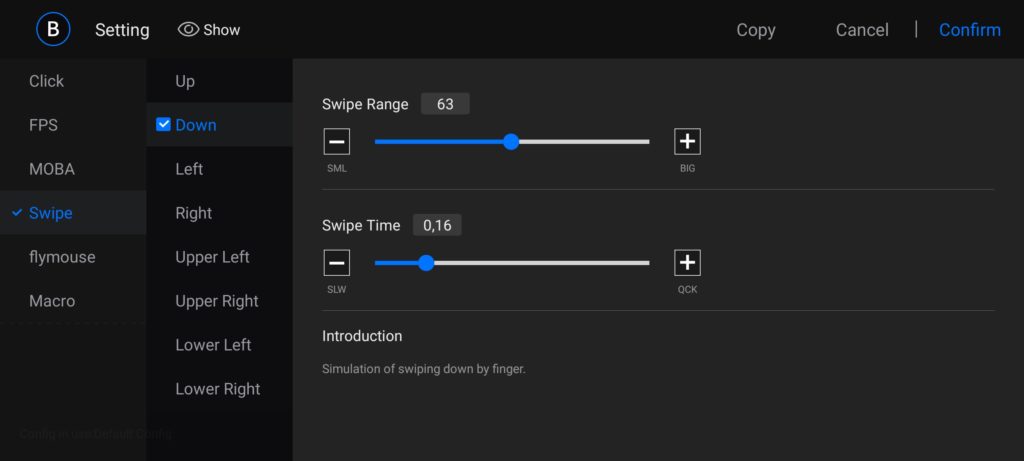This screenshot has width=1024, height=461.
Task: Switch to the flymouse category
Action: tap(62, 257)
